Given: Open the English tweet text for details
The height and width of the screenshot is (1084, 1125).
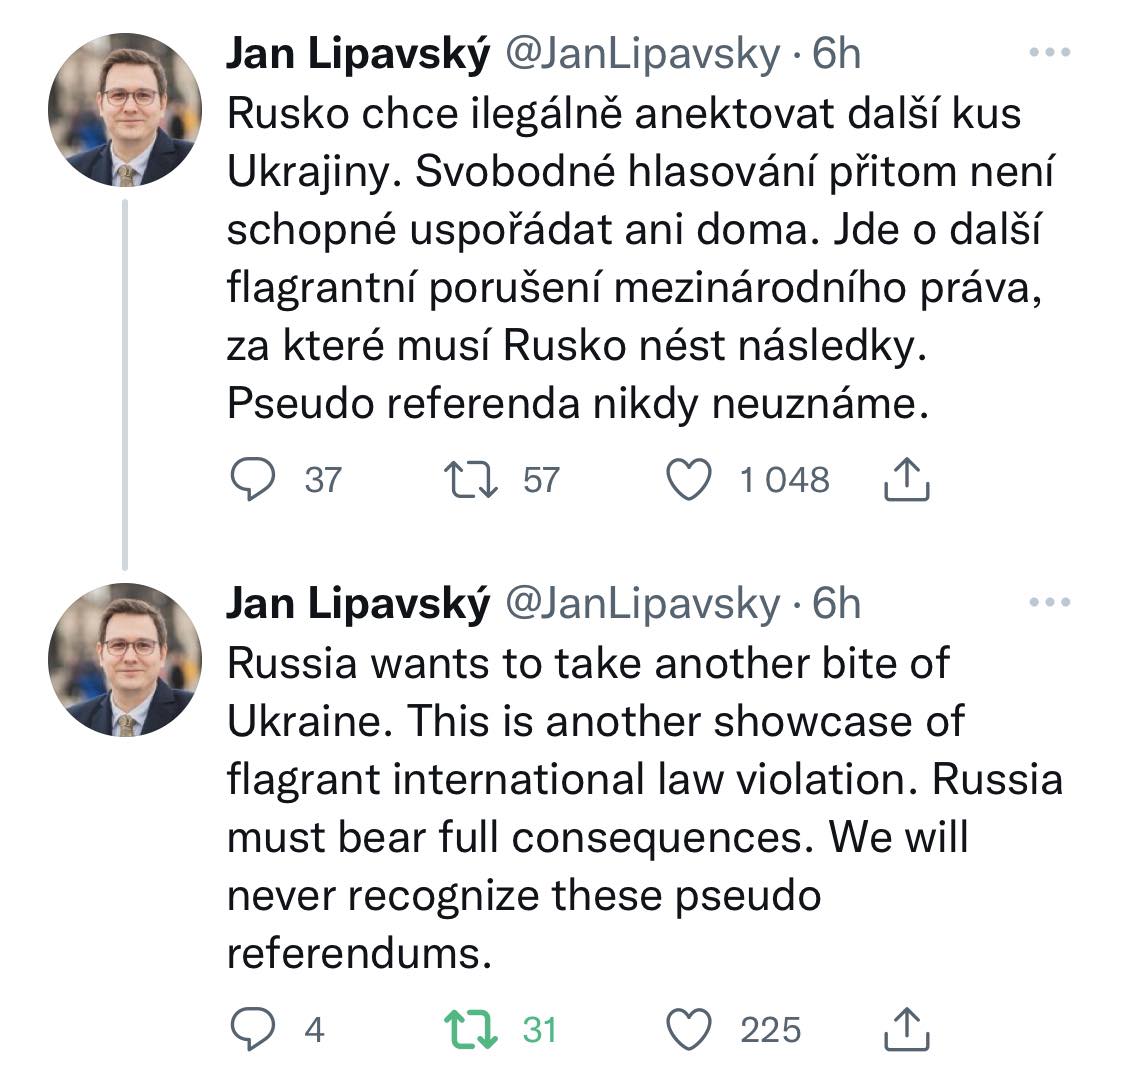Looking at the screenshot, I should coord(644,809).
